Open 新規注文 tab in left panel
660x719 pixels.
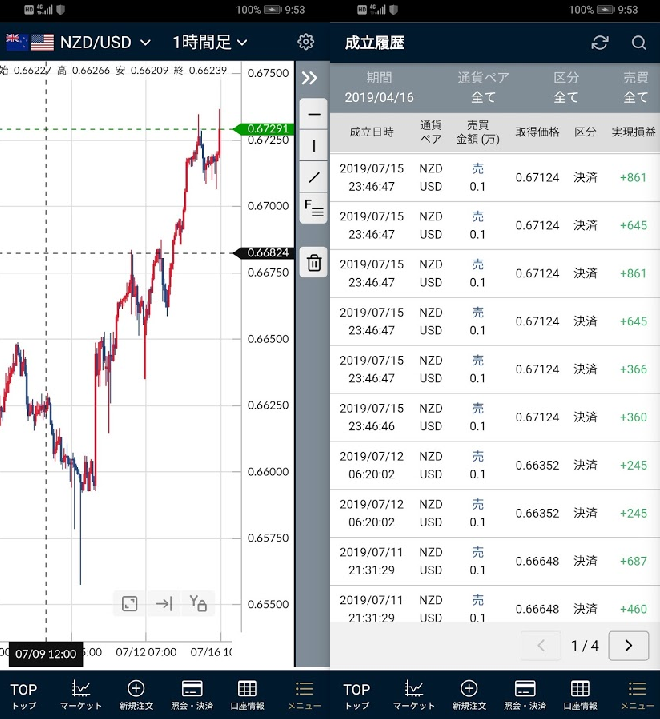click(136, 695)
